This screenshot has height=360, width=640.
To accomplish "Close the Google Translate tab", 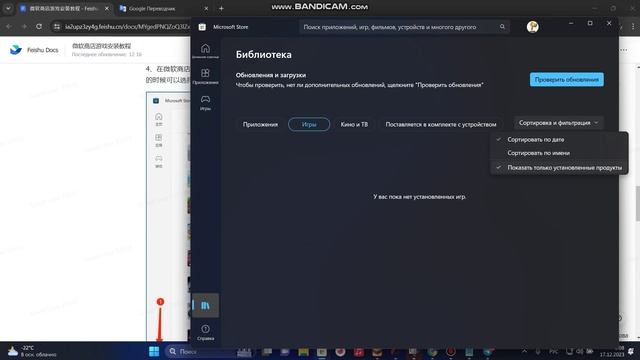I will click(206, 8).
